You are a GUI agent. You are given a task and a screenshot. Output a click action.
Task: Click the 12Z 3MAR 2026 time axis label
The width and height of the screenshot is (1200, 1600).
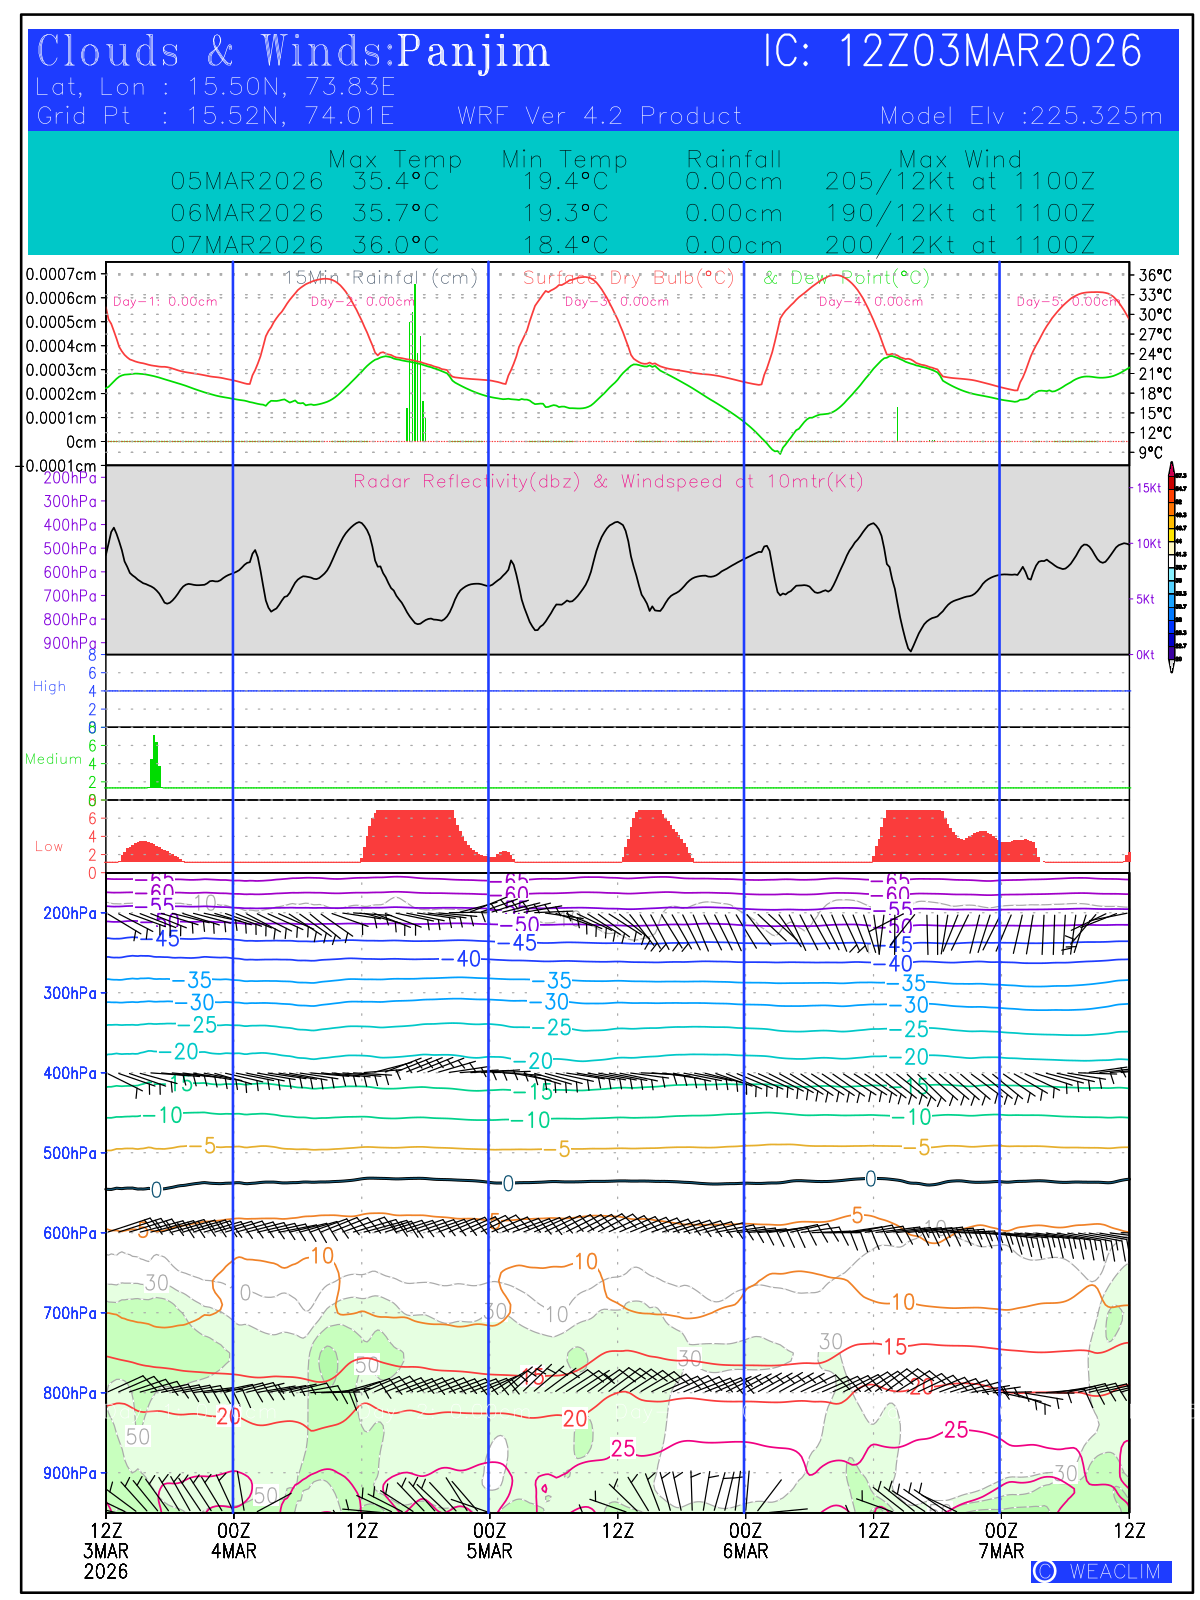(x=106, y=1550)
